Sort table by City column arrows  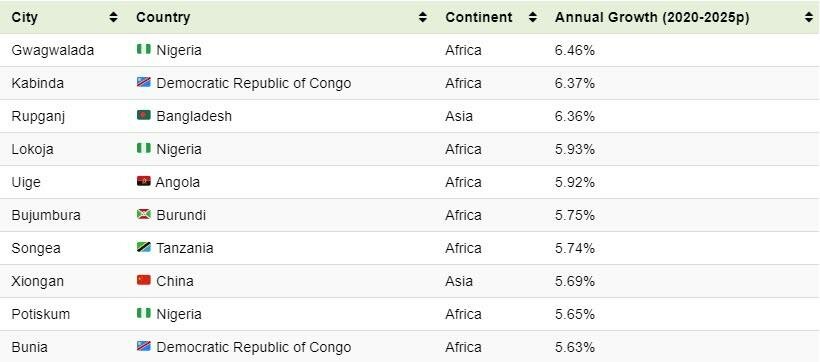(113, 17)
